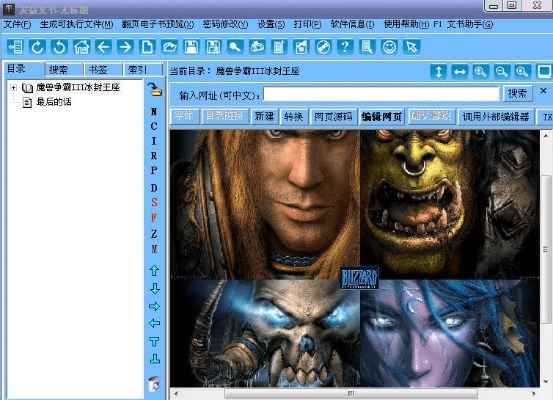This screenshot has height=400, width=553.
Task: Navigate forward with the right arrow toolbar icon
Action: tap(125, 47)
